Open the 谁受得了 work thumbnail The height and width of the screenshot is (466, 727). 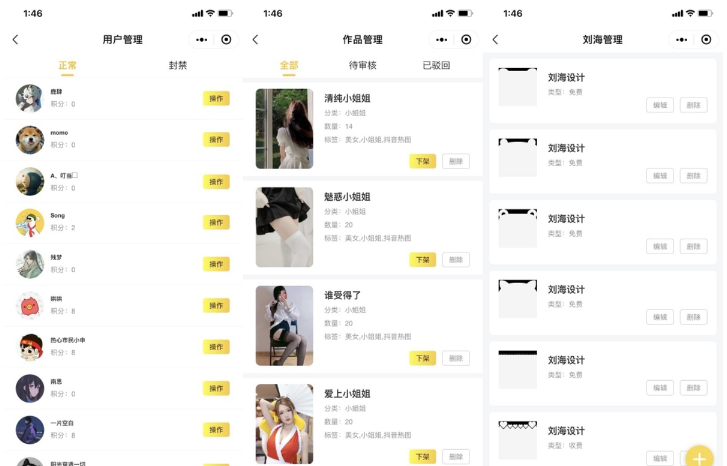(284, 326)
